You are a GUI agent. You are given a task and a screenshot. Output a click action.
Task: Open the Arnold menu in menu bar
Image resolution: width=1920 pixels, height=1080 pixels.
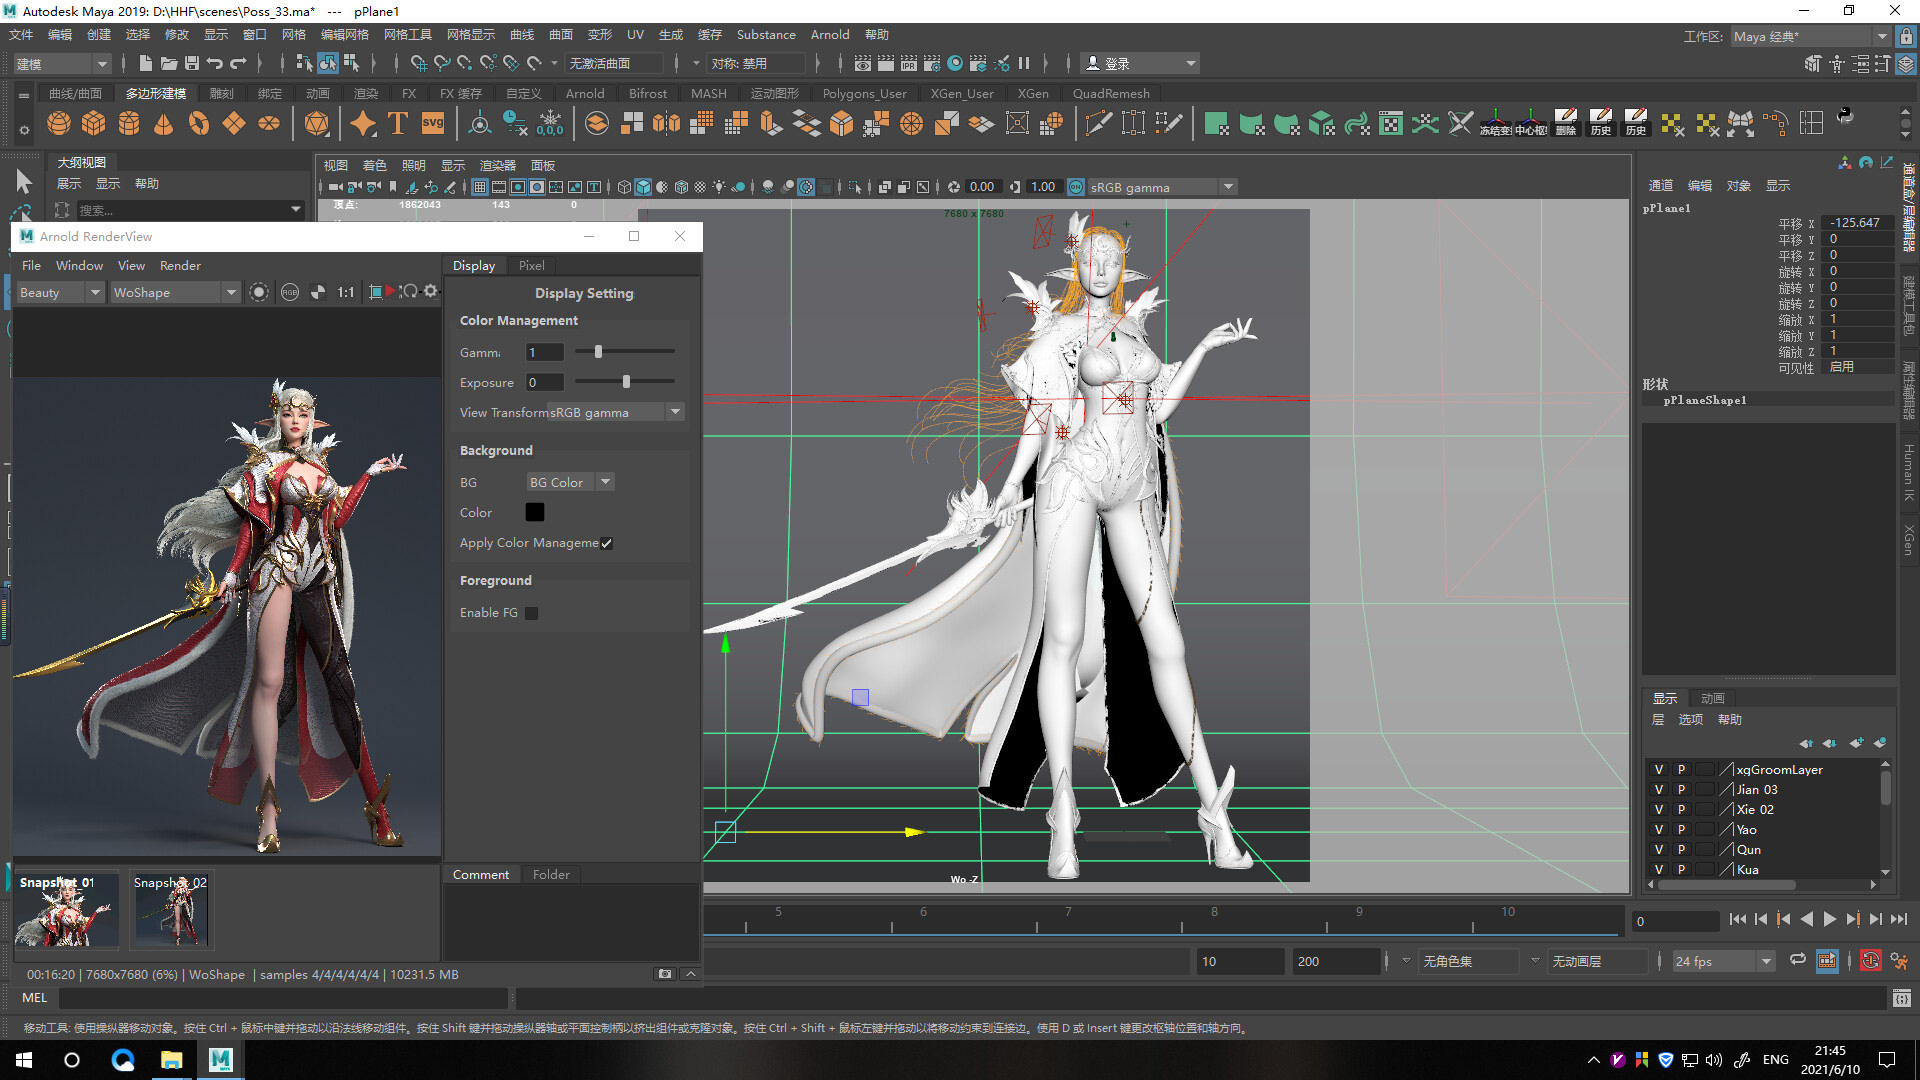pos(829,34)
